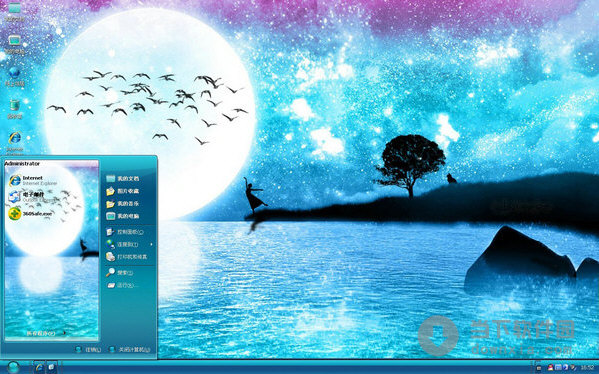Open My Pictures (图片收藏) folder
The width and height of the screenshot is (599, 374).
click(x=122, y=191)
